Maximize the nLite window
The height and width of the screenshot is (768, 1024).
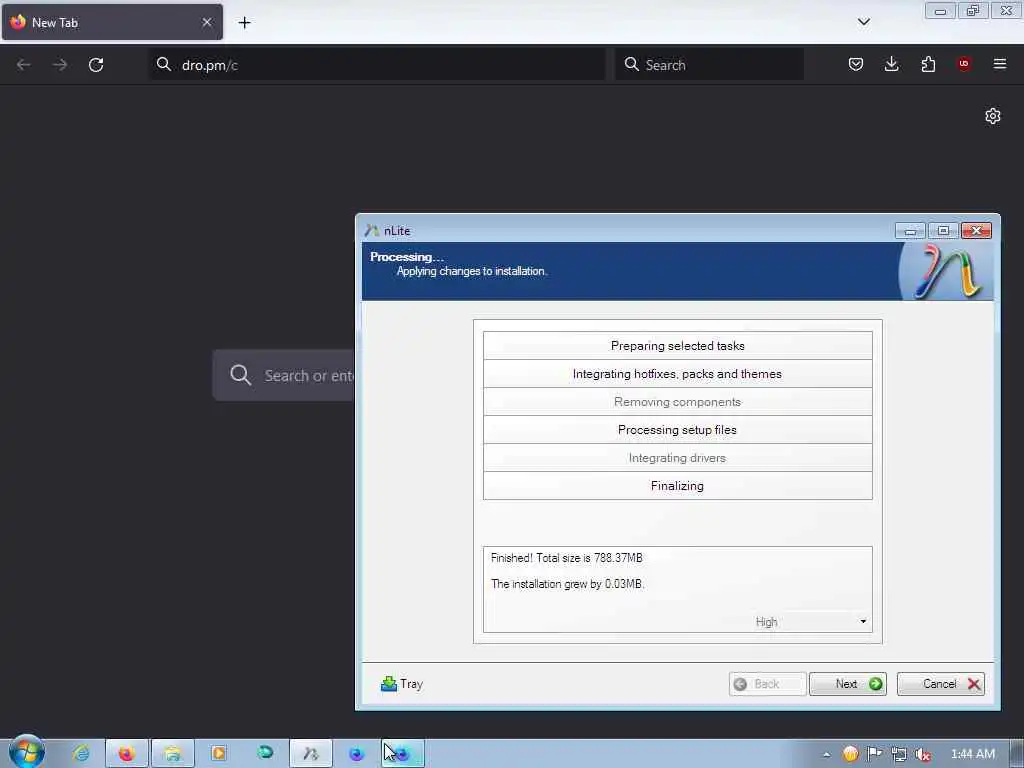943,231
